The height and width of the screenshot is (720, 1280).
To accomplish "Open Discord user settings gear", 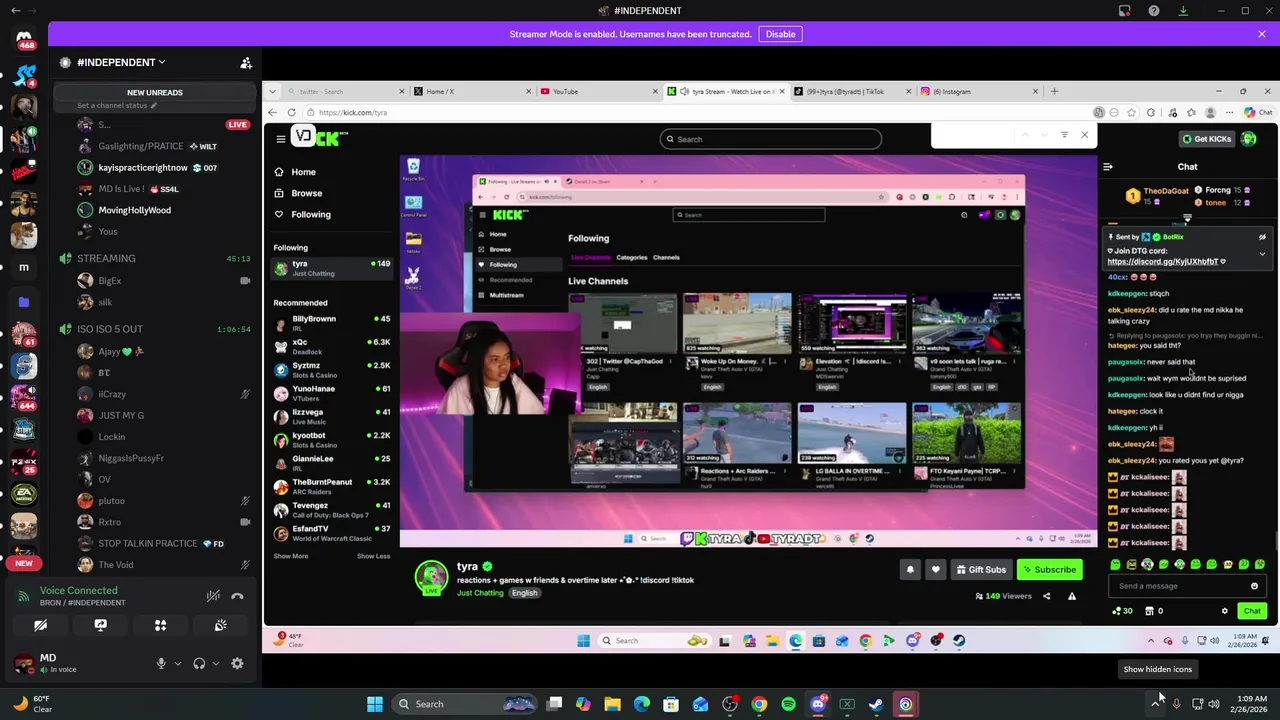I will [x=237, y=663].
